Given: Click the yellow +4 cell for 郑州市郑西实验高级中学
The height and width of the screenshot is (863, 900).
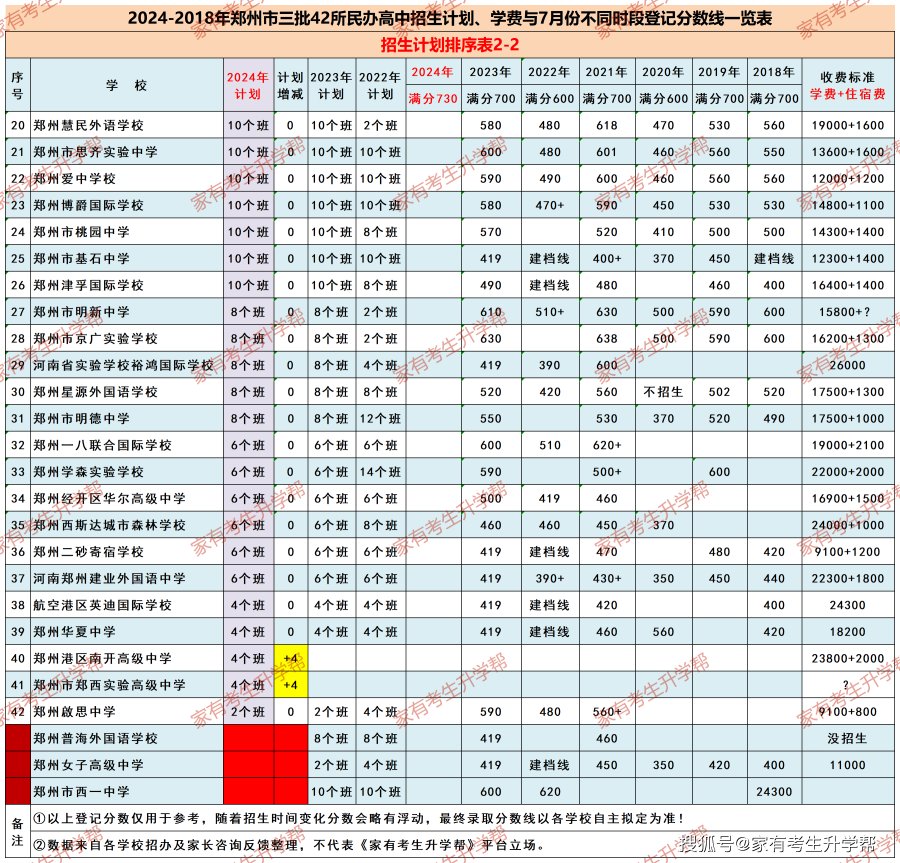Looking at the screenshot, I should point(290,685).
